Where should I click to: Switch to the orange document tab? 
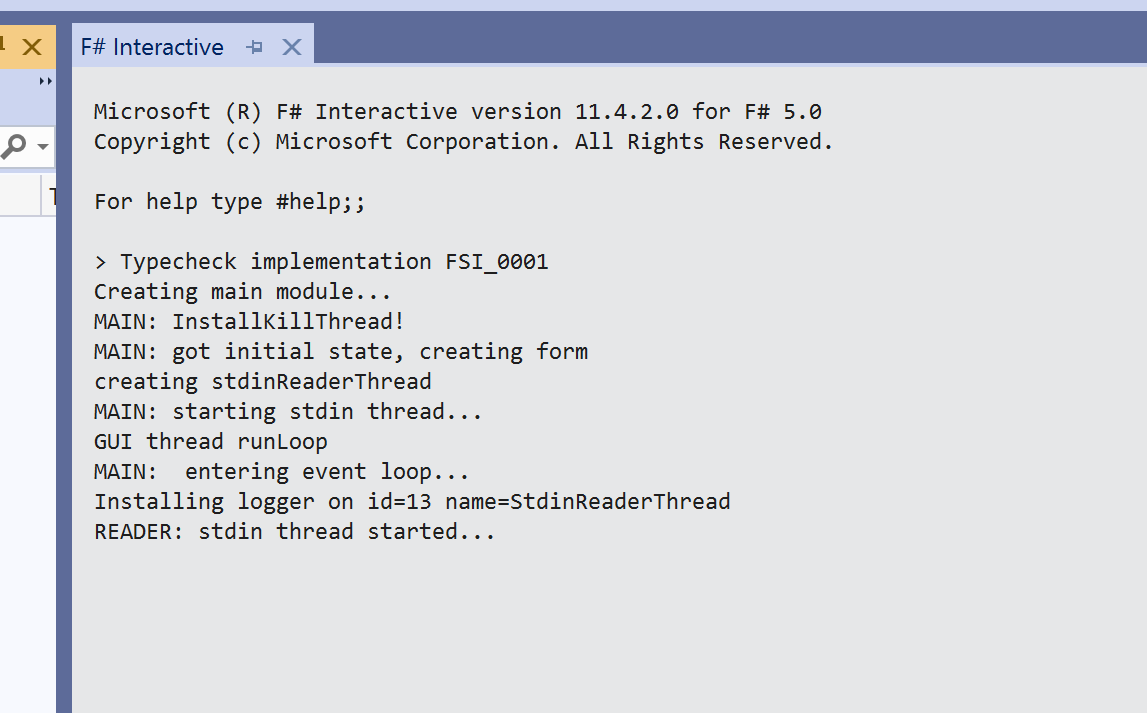(8, 46)
